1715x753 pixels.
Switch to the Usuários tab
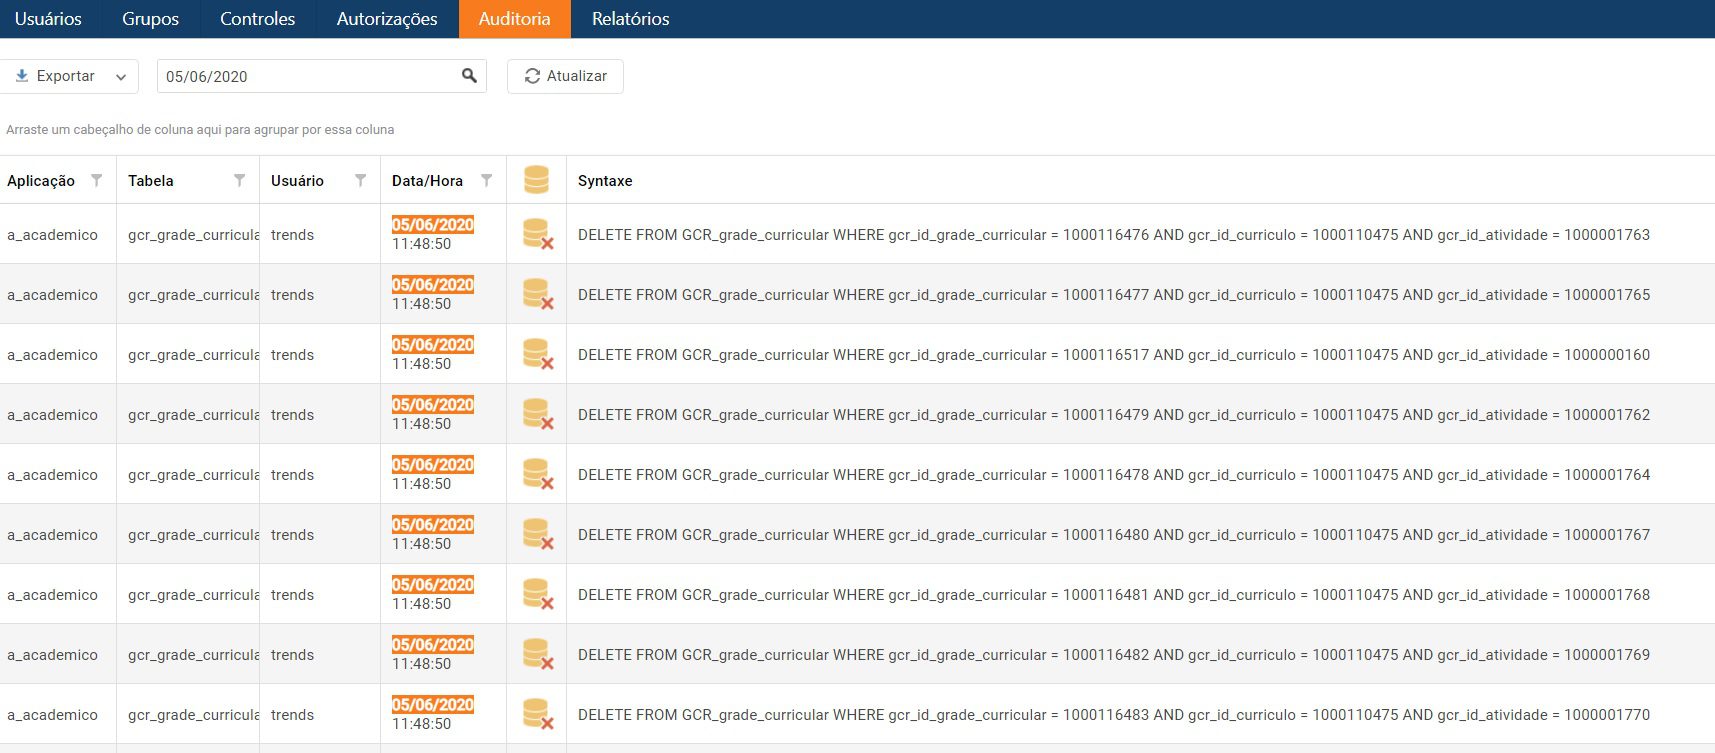coord(48,19)
